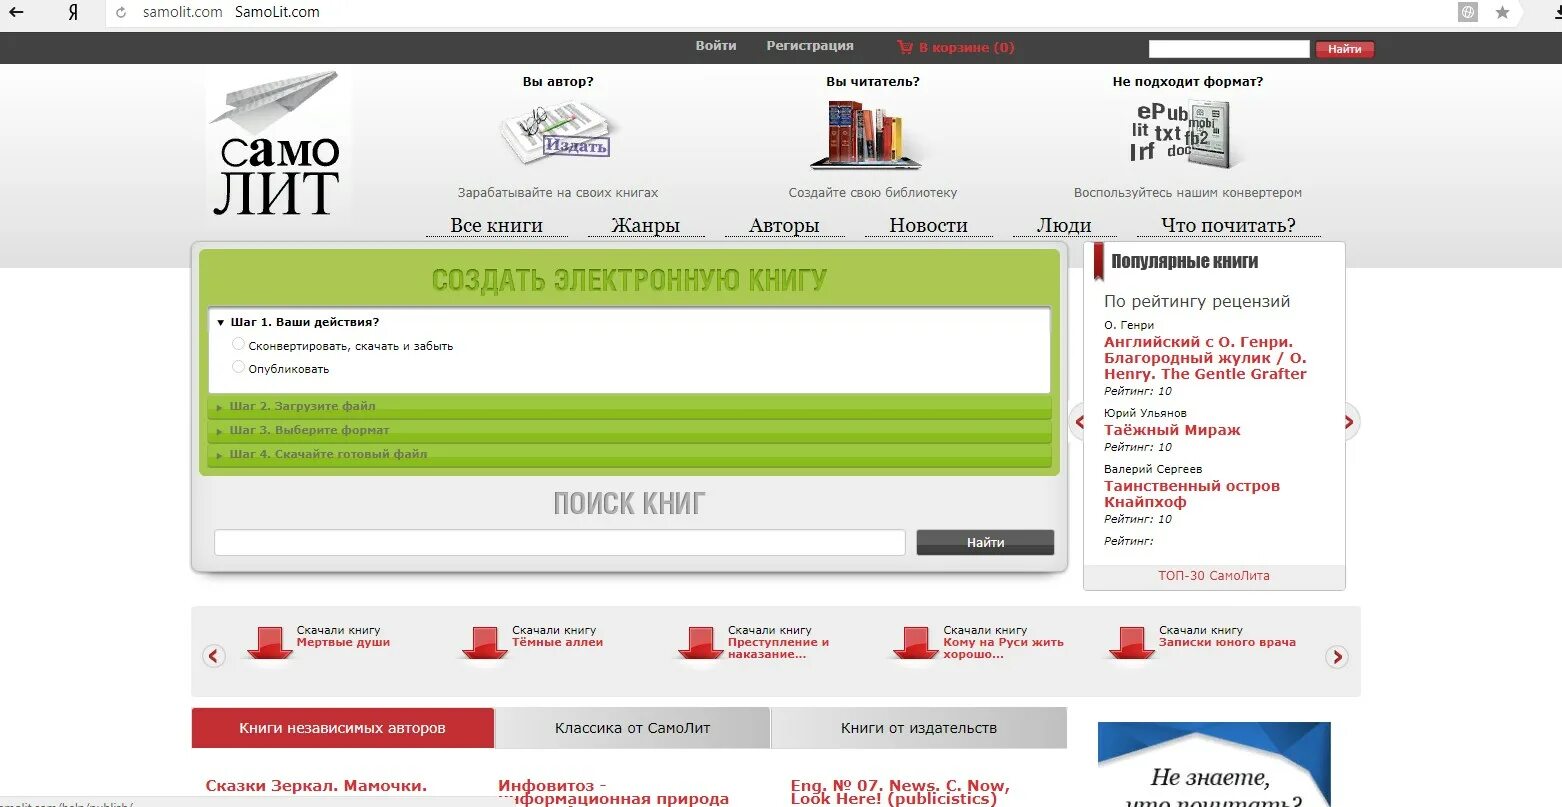The image size is (1562, 807).
Task: Click 'Зарабатывайте на своих книгах' text
Action: (558, 193)
